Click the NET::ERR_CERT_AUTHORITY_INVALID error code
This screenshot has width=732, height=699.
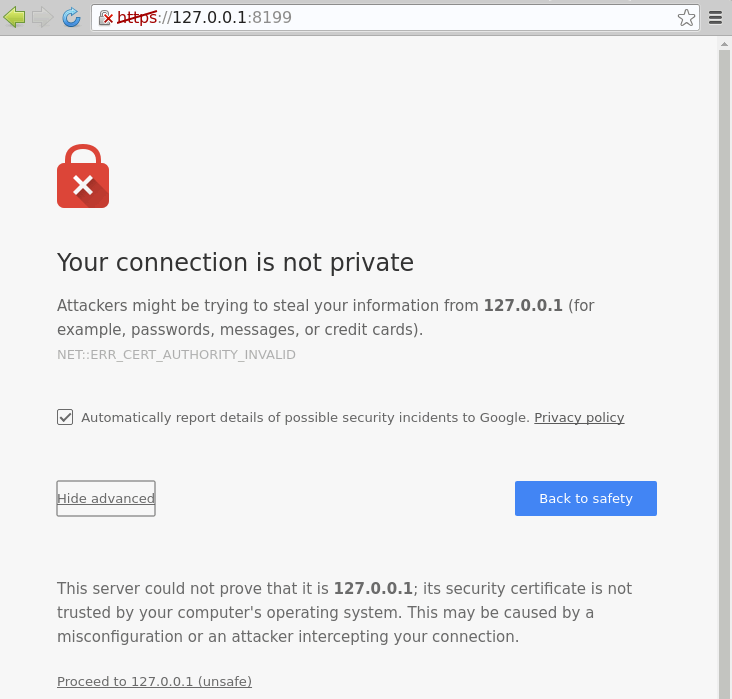(x=176, y=355)
